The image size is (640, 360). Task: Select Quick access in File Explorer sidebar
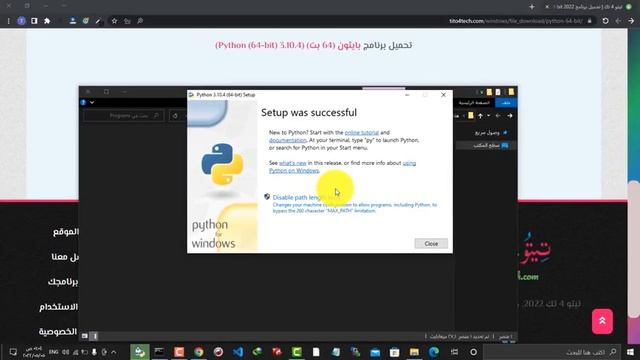490,133
